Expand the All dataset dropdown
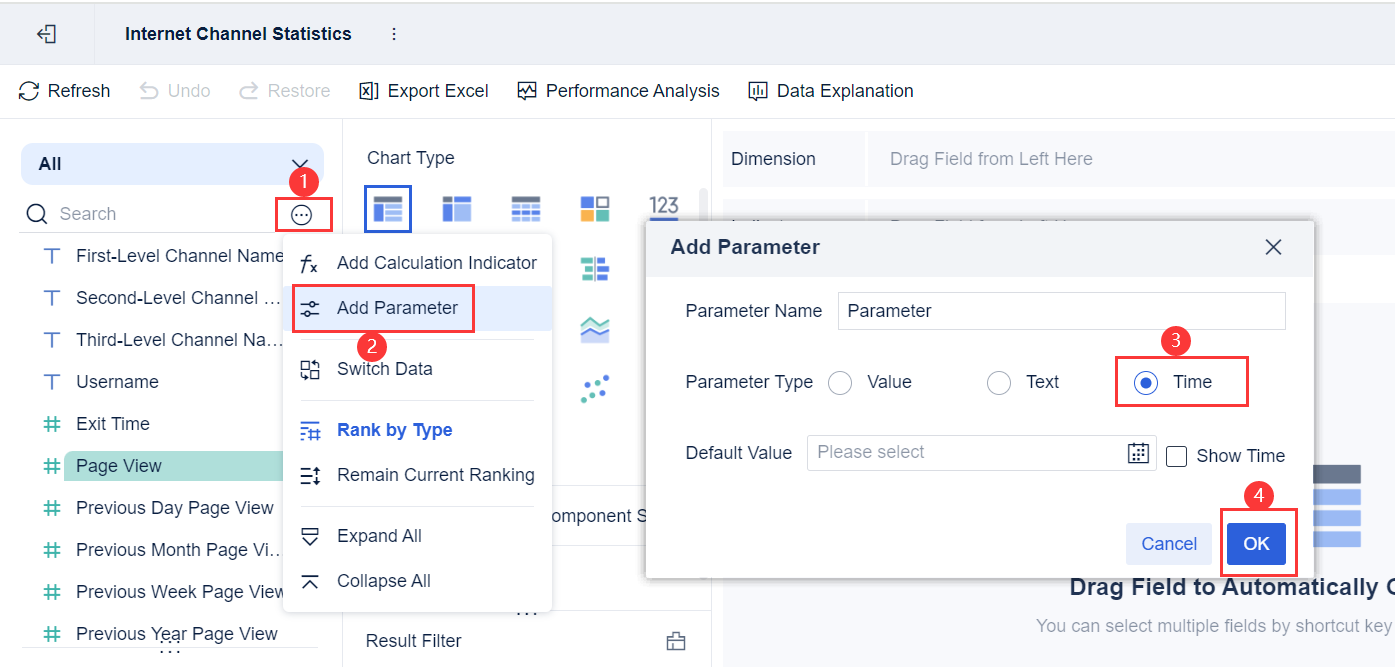 pyautogui.click(x=172, y=164)
